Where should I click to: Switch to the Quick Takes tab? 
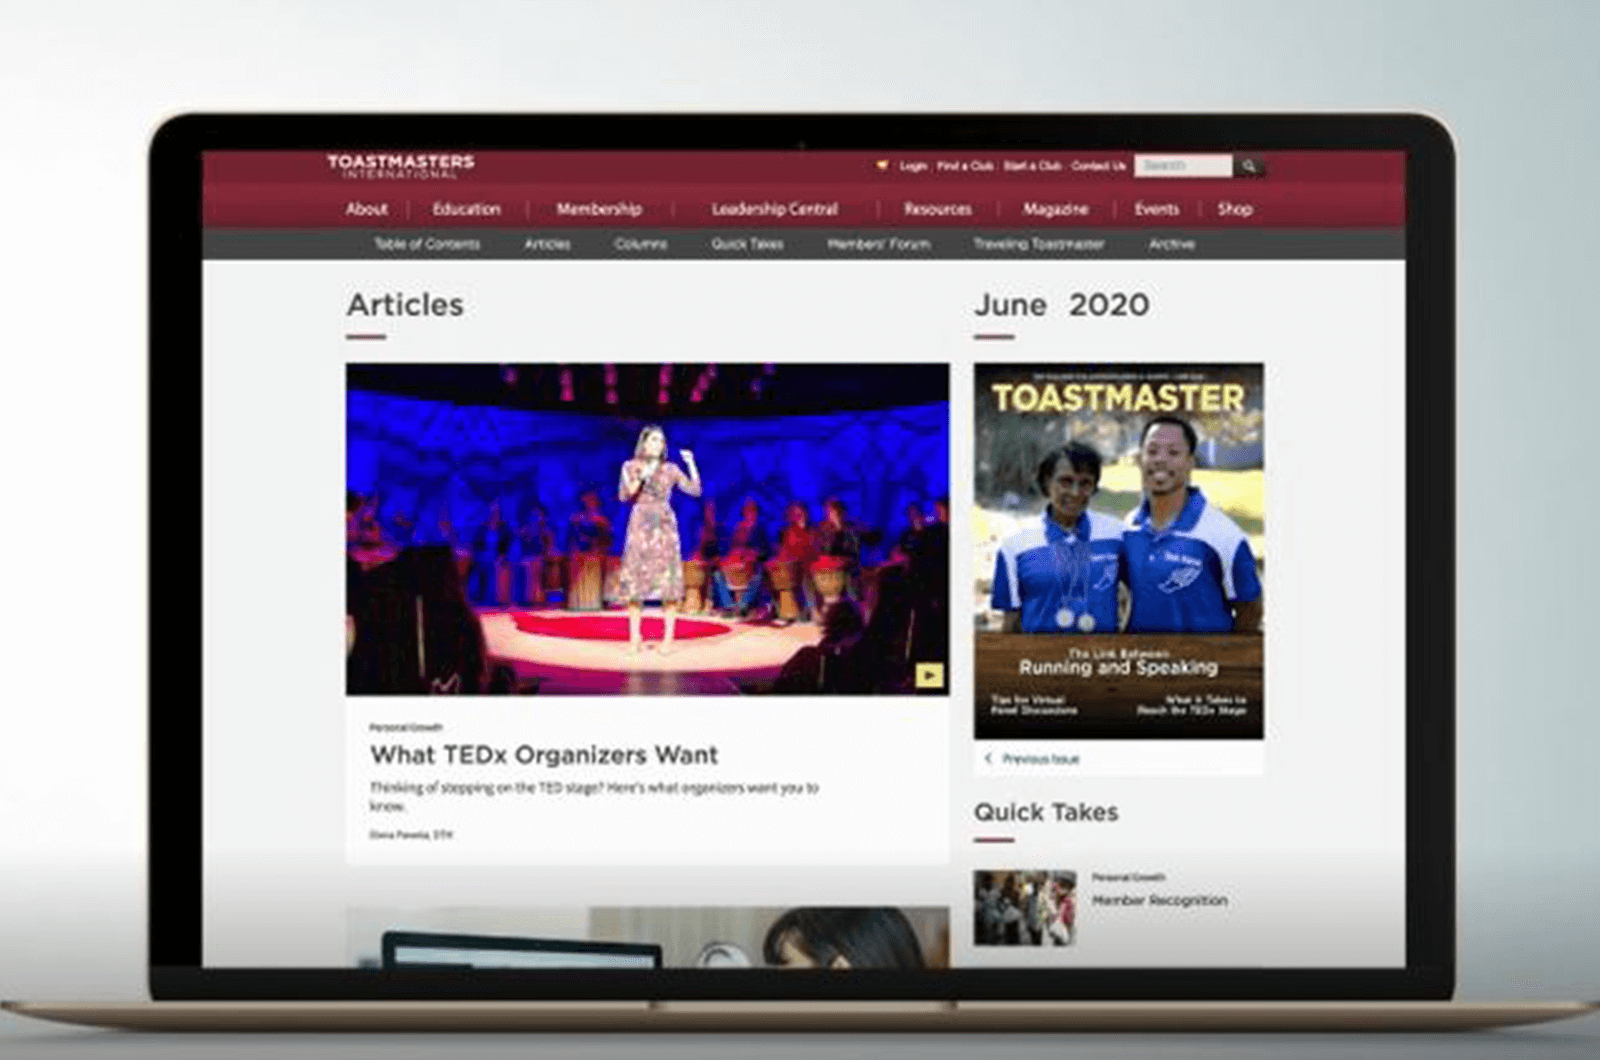point(747,244)
